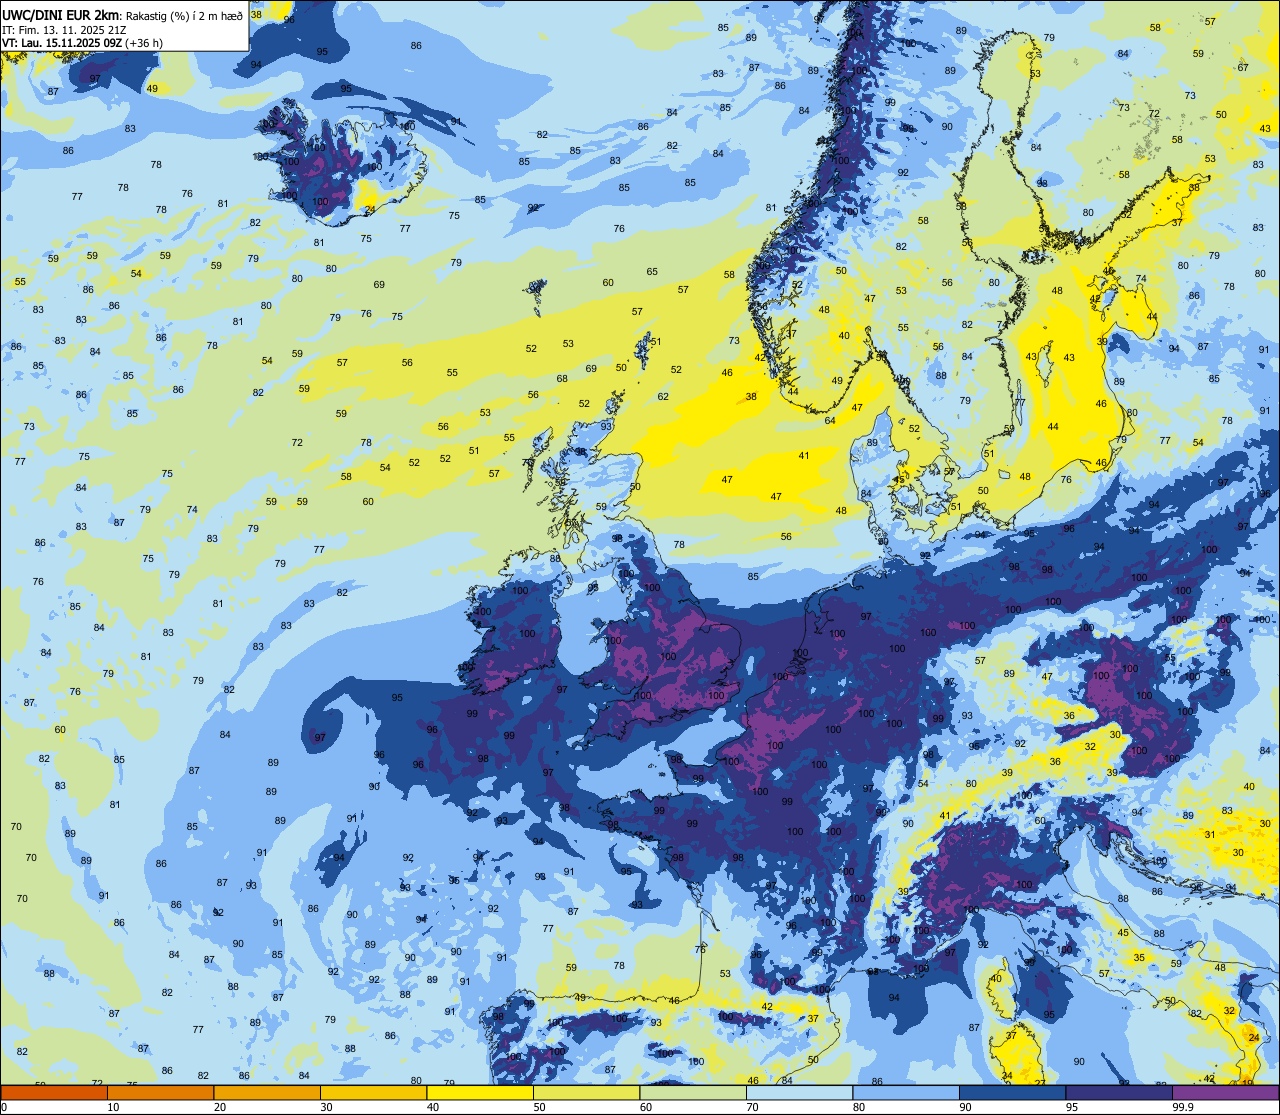Select the 0–10 dark orange legend swatch
This screenshot has width=1280, height=1115.
(x=54, y=1092)
